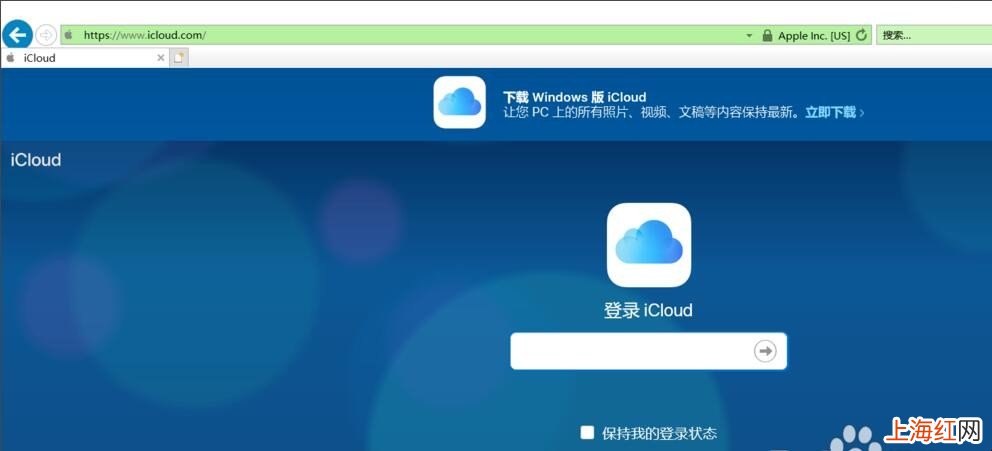The width and height of the screenshot is (992, 451).
Task: View the Apple Inc. [US] certificate label
Action: [814, 36]
